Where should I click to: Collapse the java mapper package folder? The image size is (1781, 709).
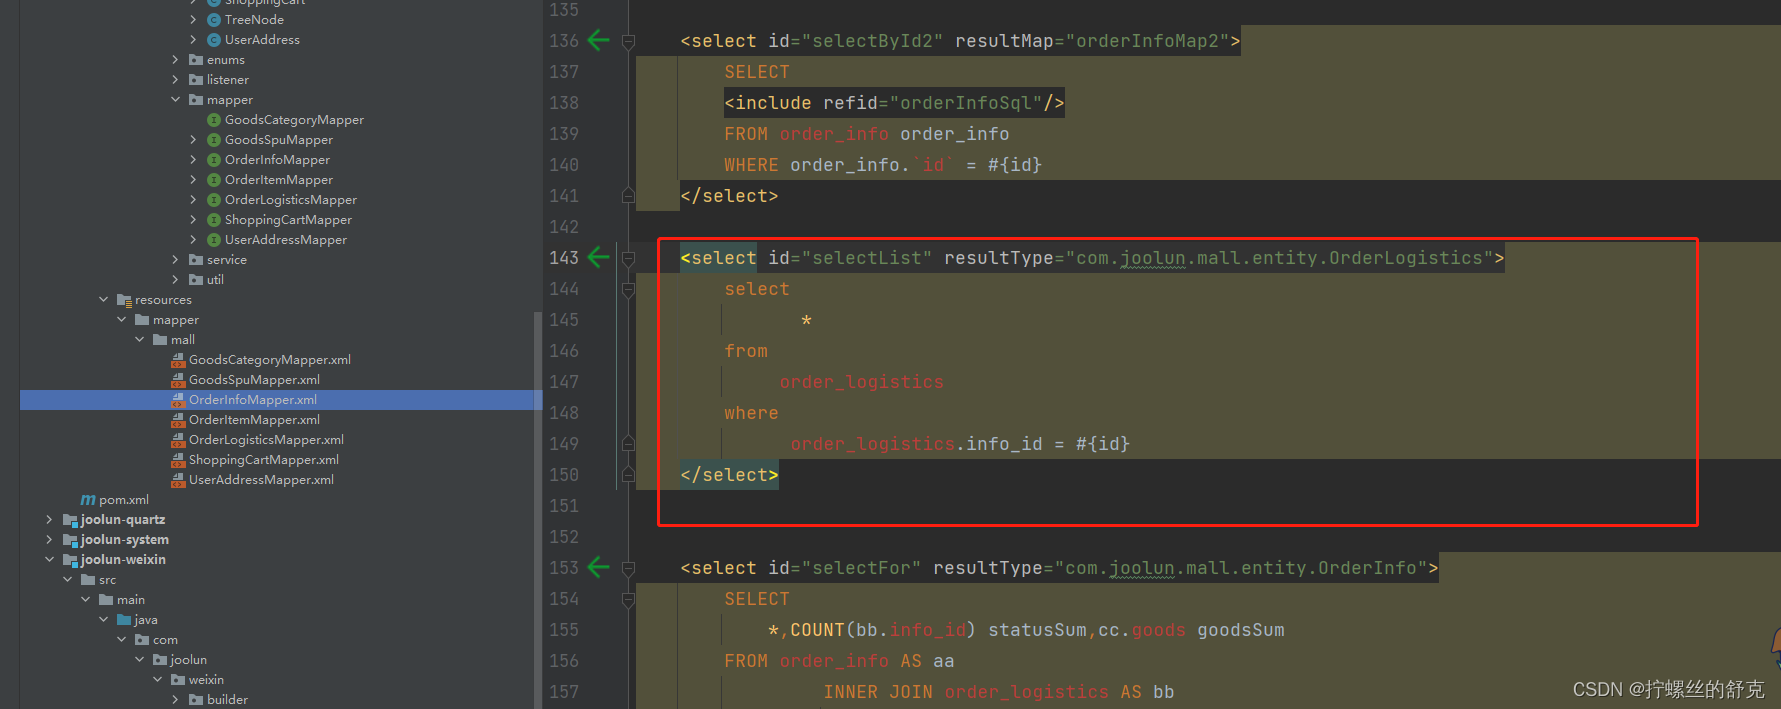pos(176,99)
